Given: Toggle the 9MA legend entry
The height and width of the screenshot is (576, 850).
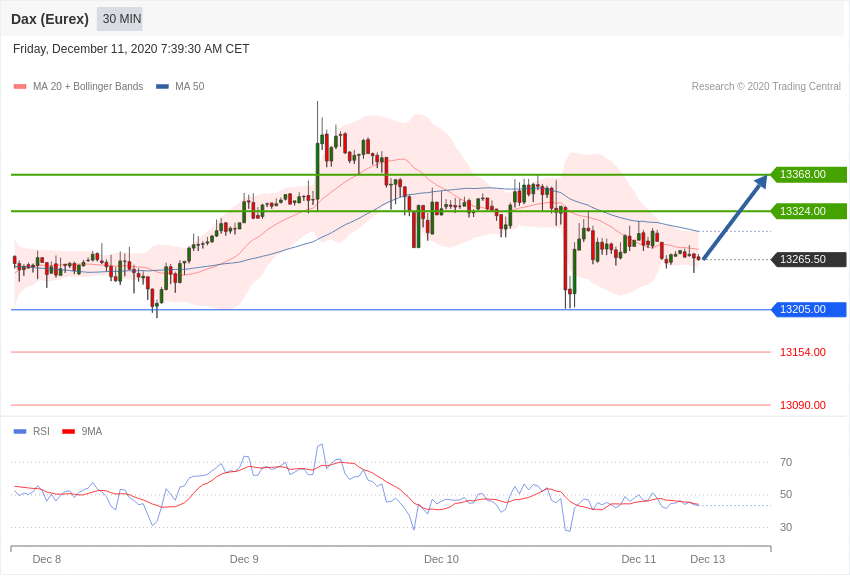Looking at the screenshot, I should pos(82,431).
